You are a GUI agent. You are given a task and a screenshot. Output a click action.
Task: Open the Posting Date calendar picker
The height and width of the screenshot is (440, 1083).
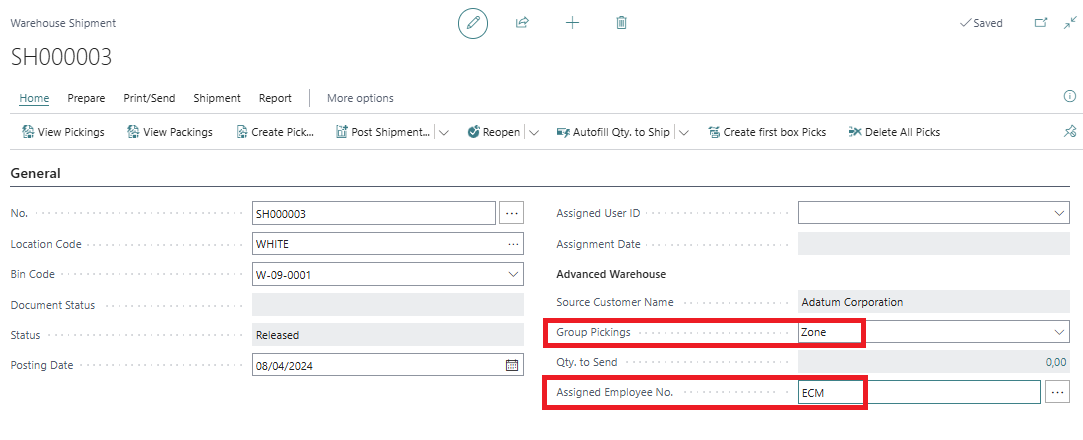512,365
